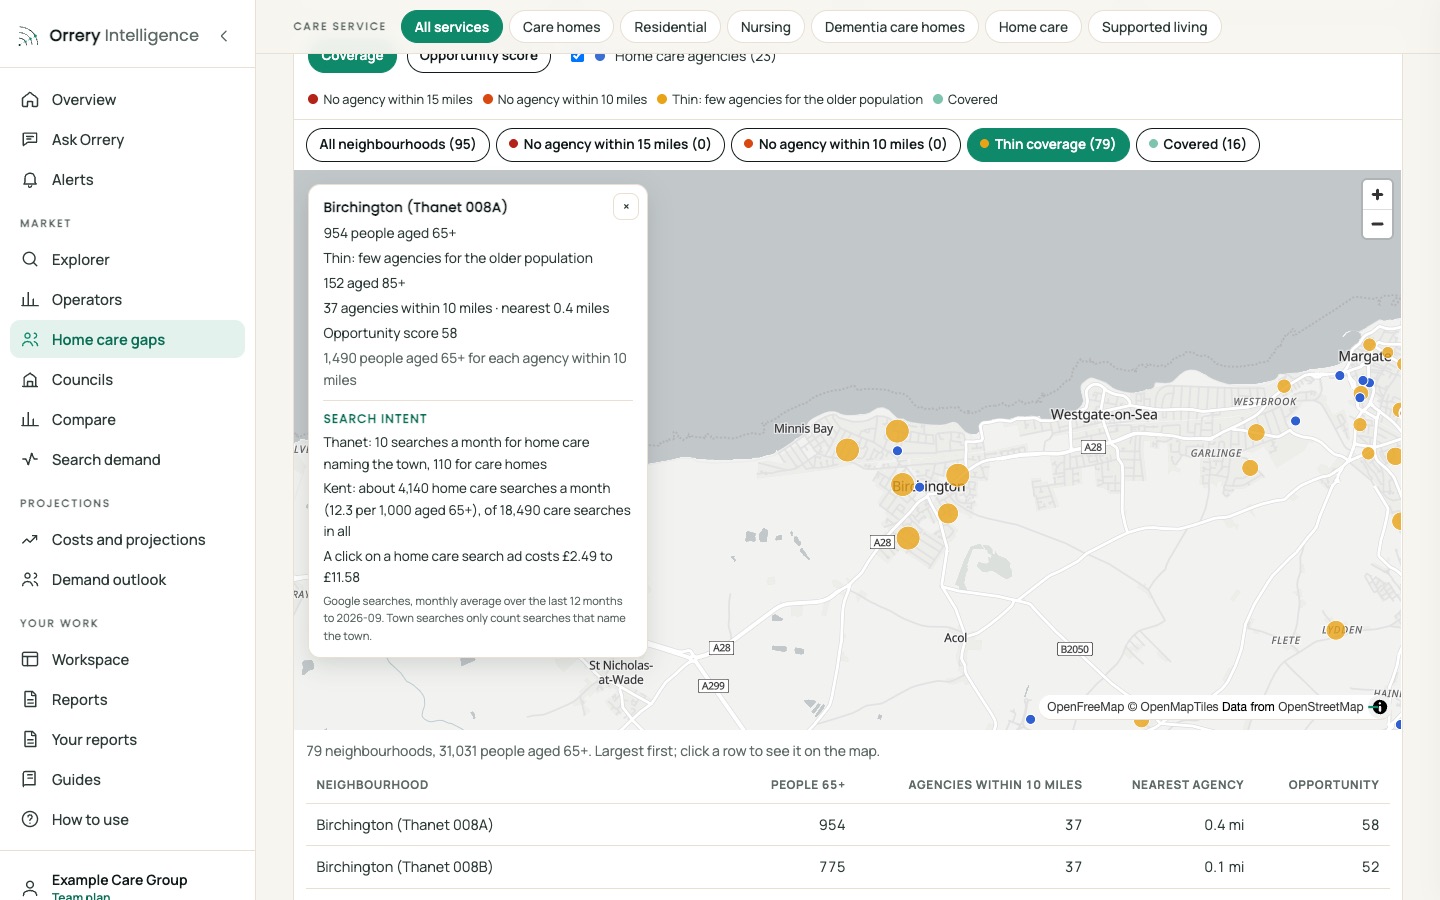Click the Ask Orrery chat icon
This screenshot has width=1440, height=900.
point(30,140)
